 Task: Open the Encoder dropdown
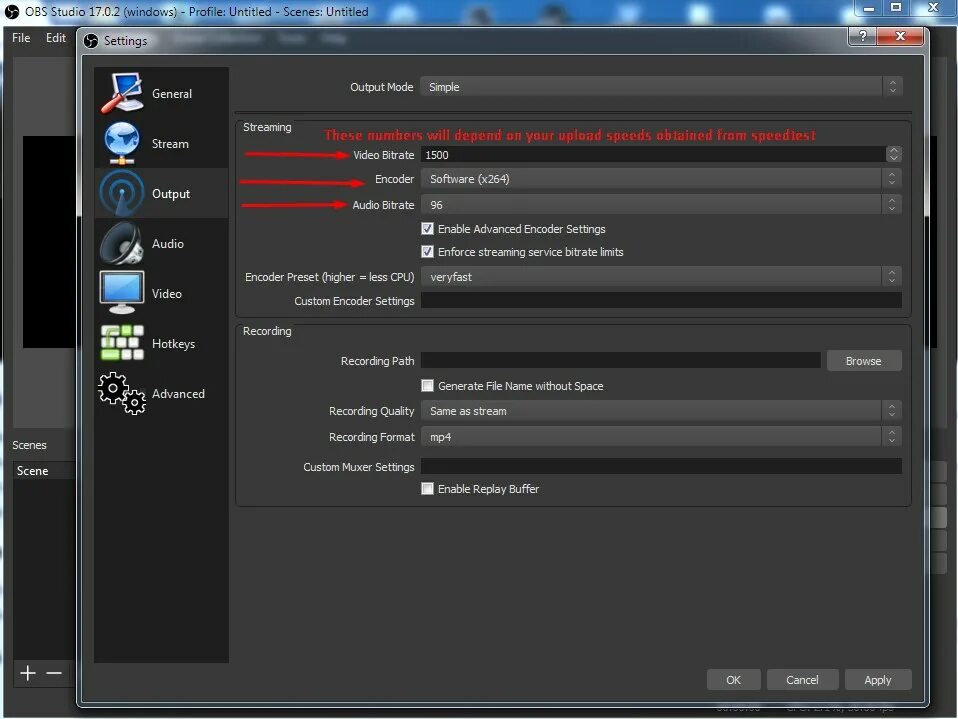click(661, 179)
